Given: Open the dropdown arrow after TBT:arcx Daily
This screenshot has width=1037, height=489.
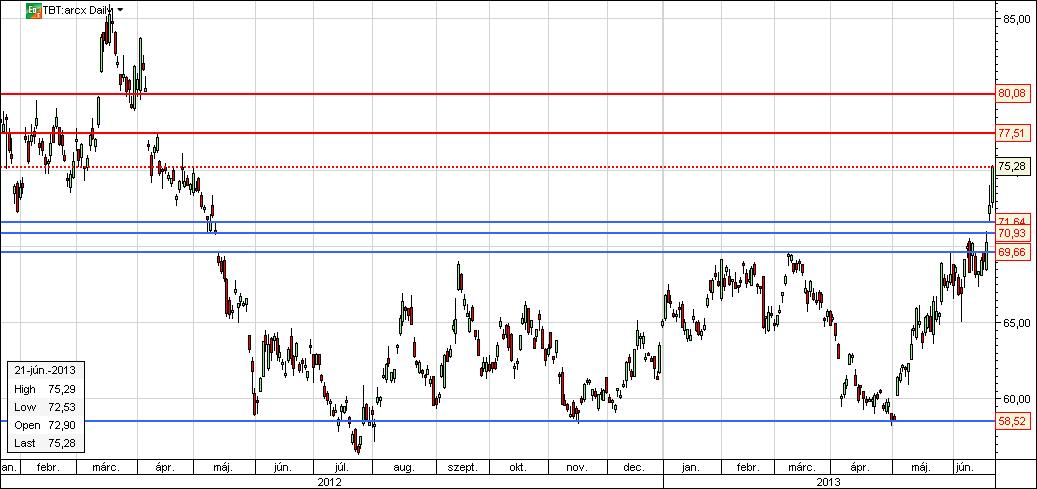Looking at the screenshot, I should [120, 10].
